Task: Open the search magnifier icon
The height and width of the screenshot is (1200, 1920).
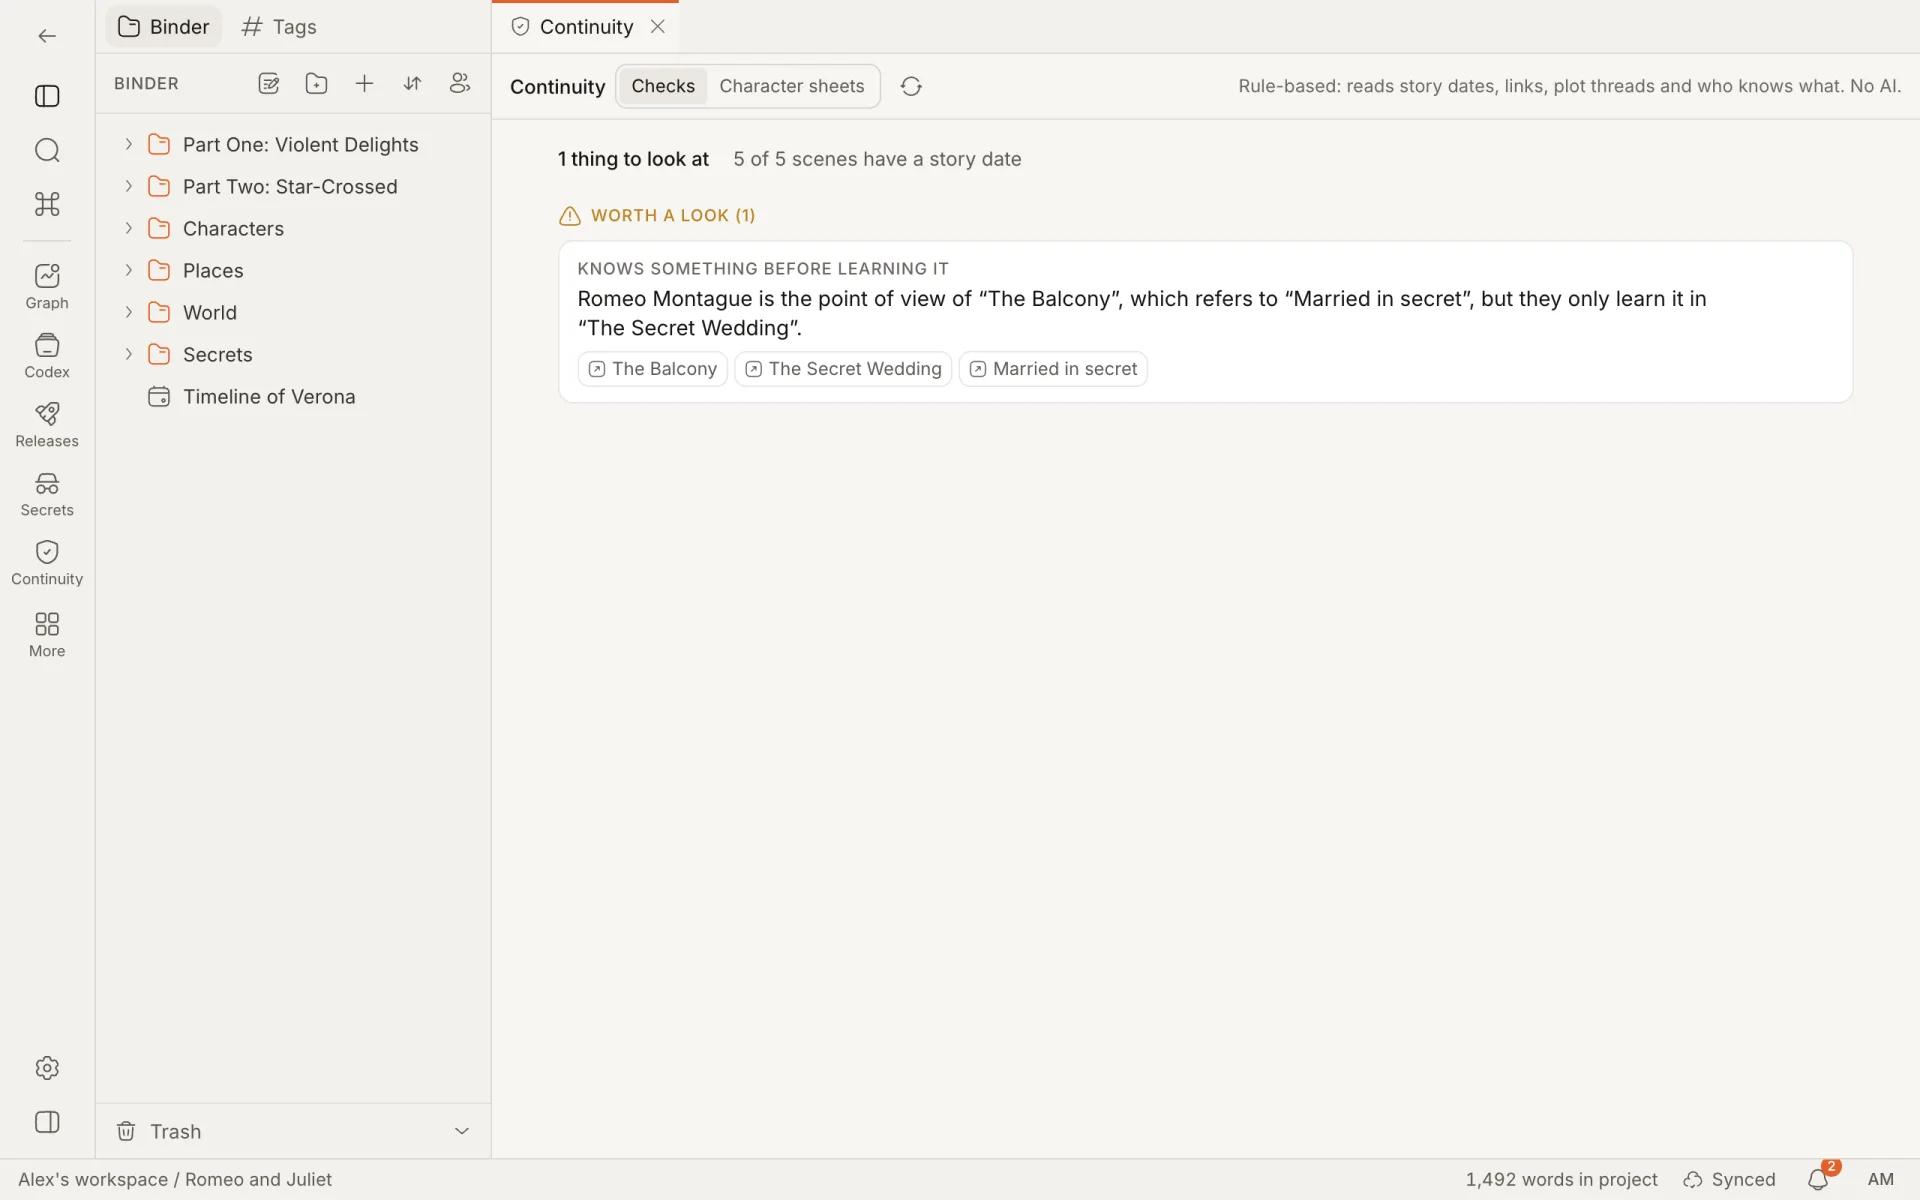Action: pos(47,150)
